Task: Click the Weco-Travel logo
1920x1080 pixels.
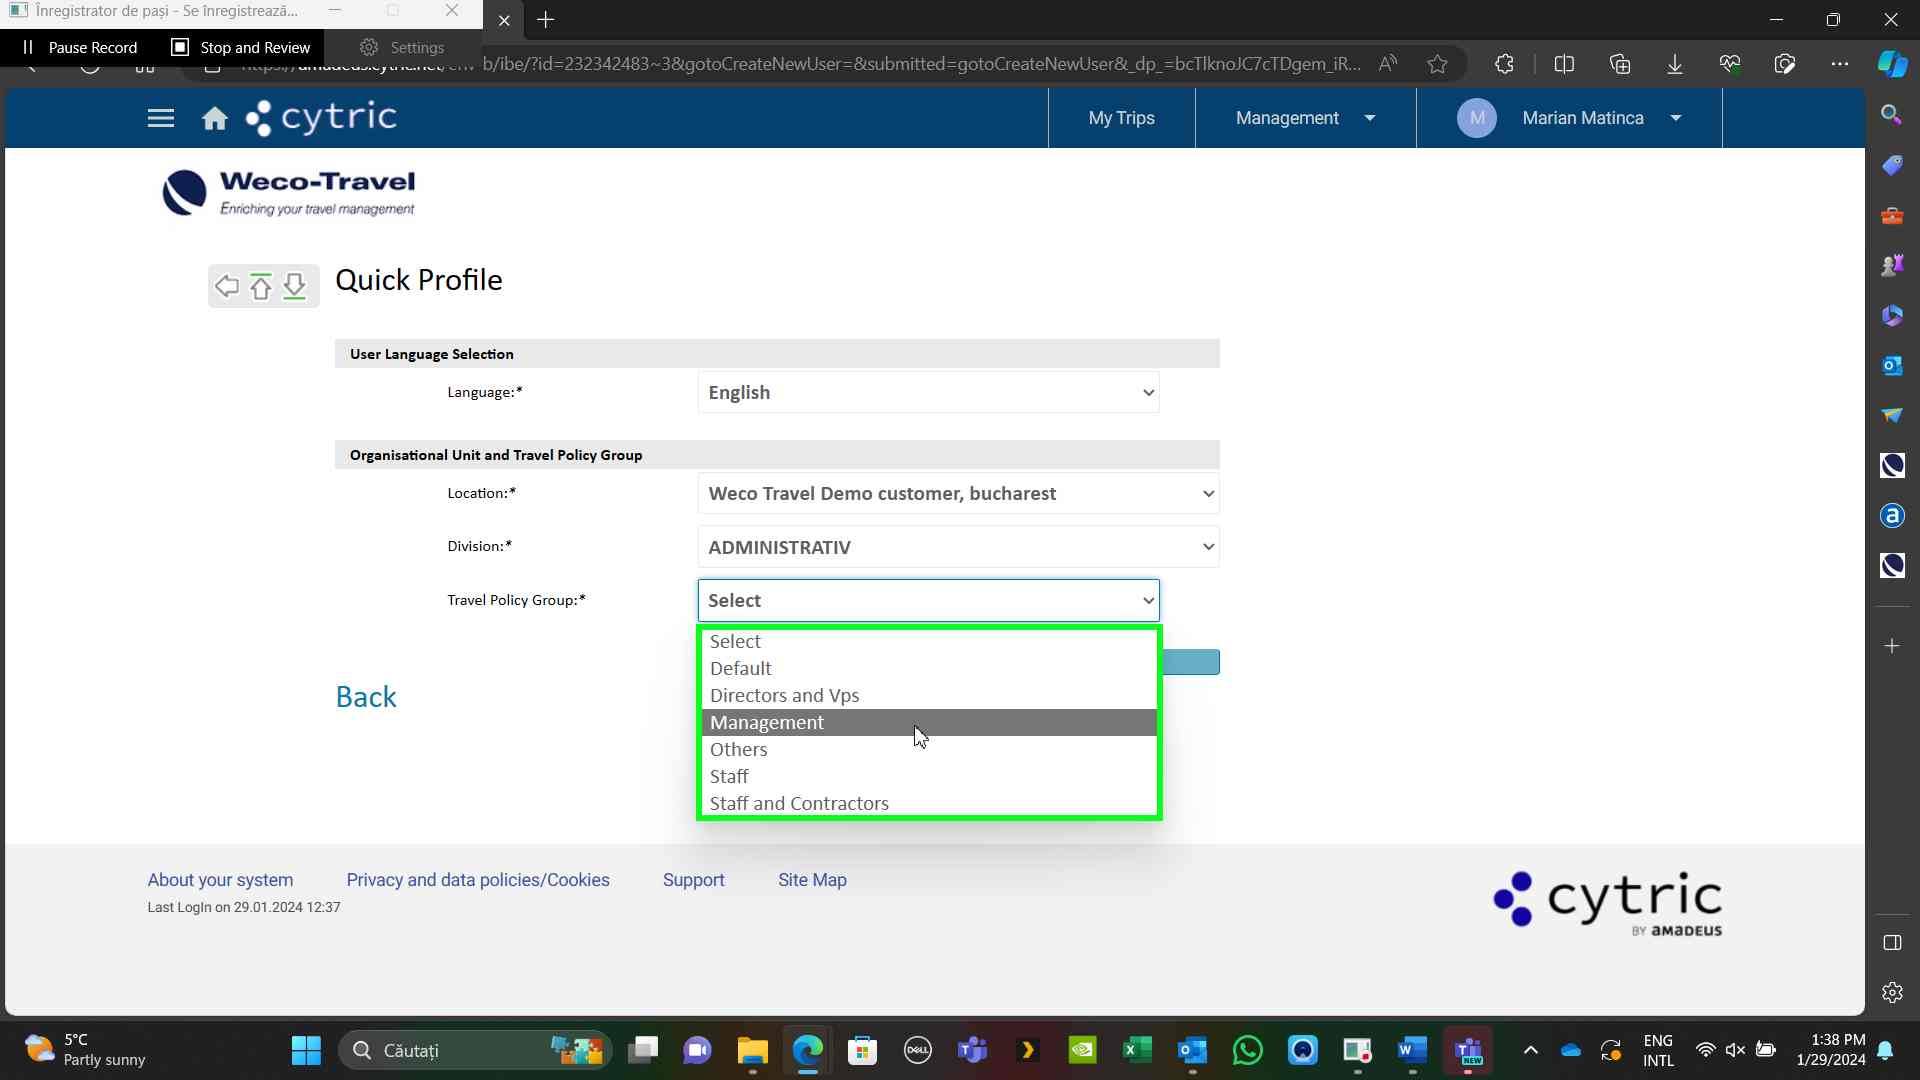Action: [288, 192]
